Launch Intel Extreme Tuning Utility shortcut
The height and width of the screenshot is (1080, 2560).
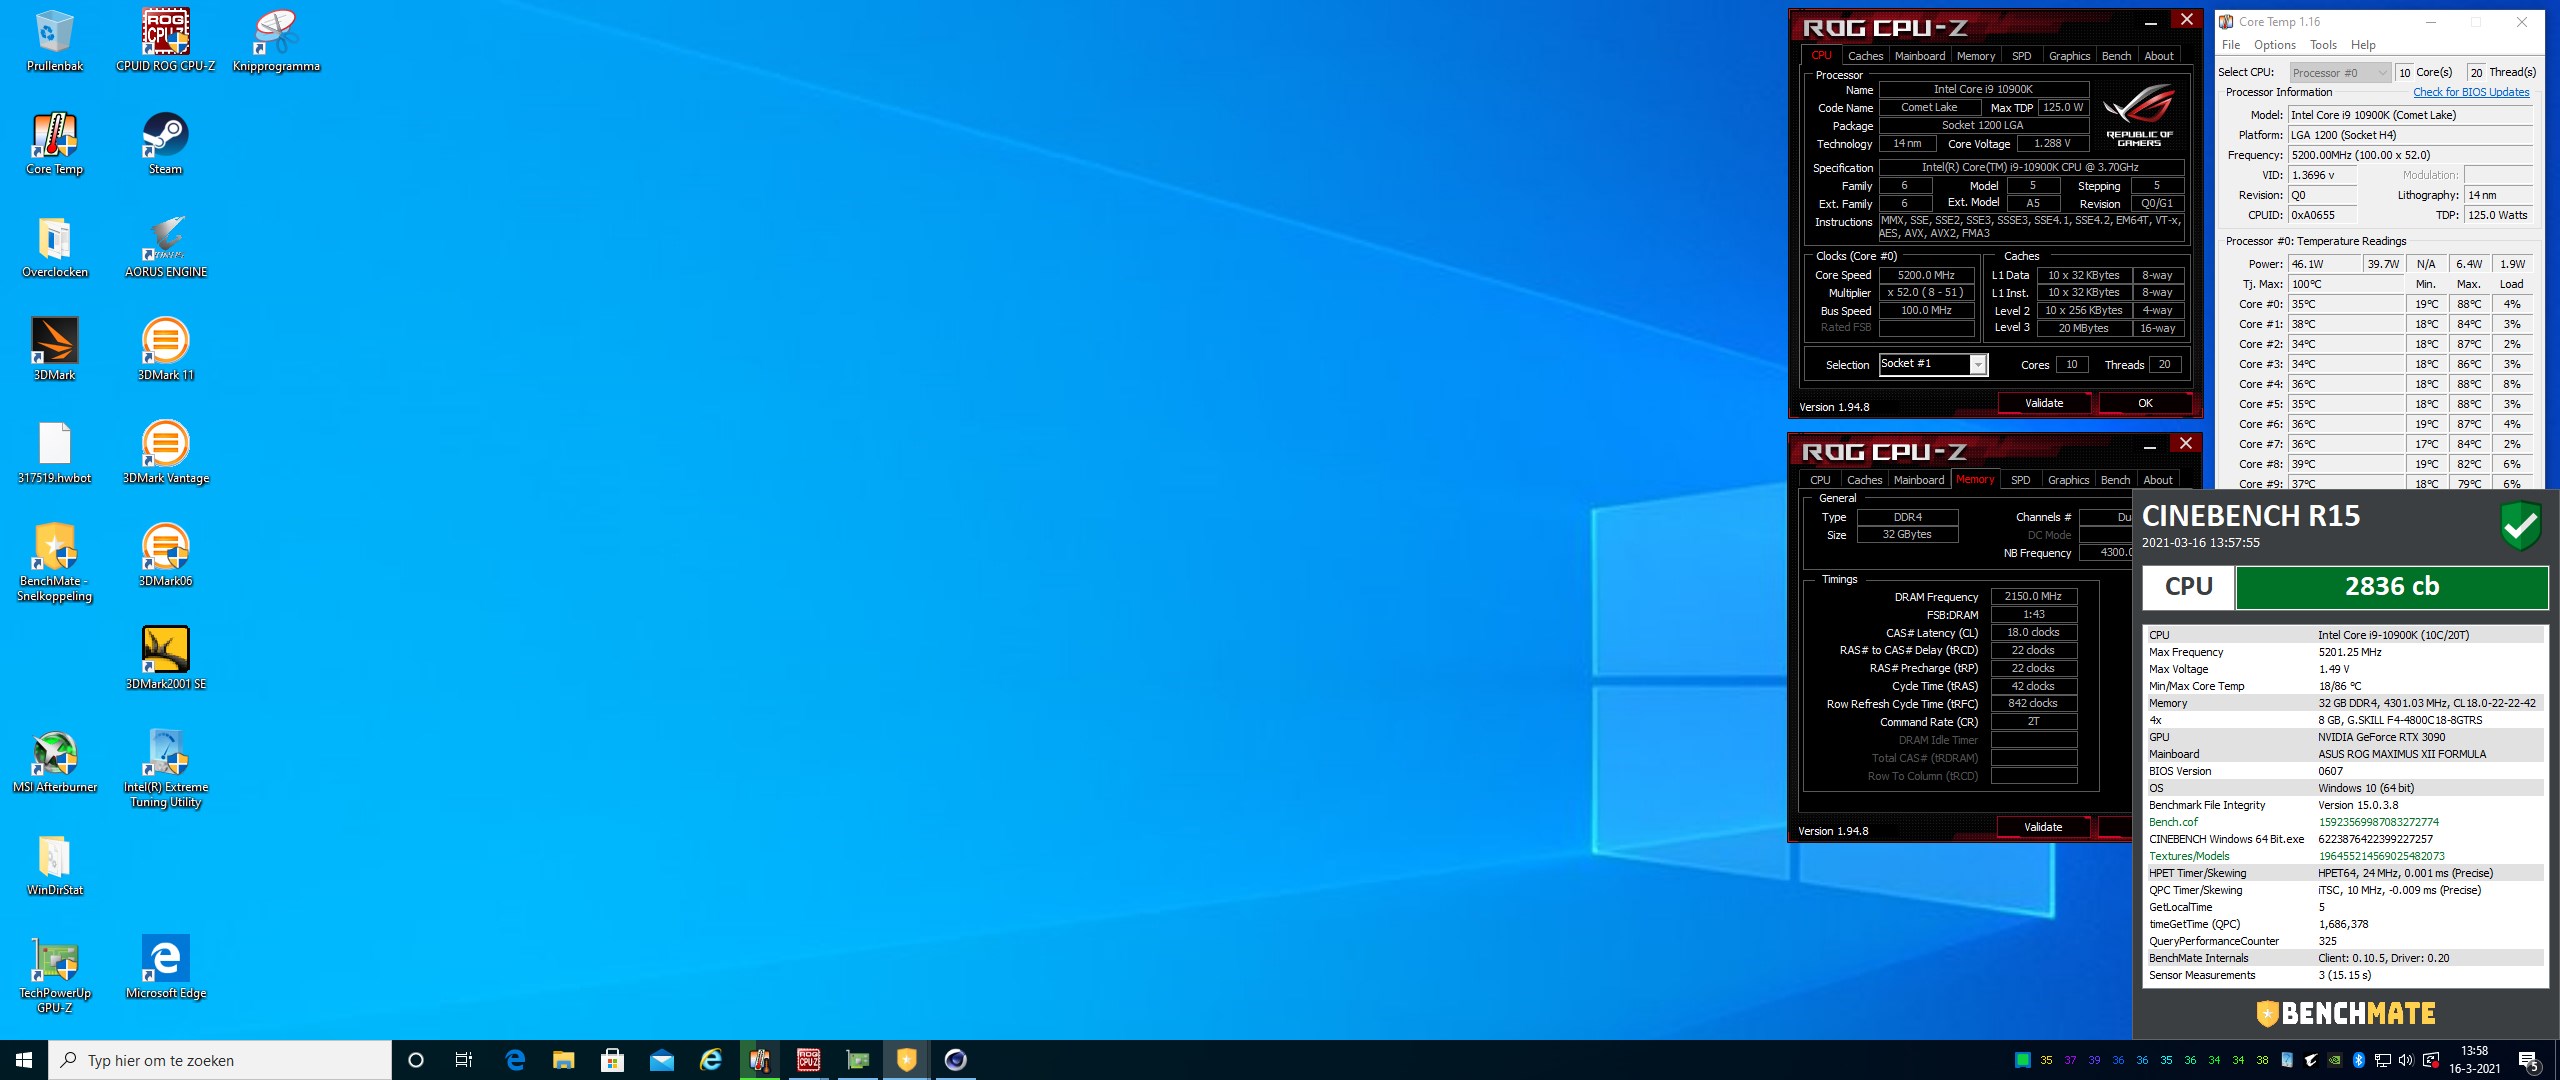coord(165,769)
